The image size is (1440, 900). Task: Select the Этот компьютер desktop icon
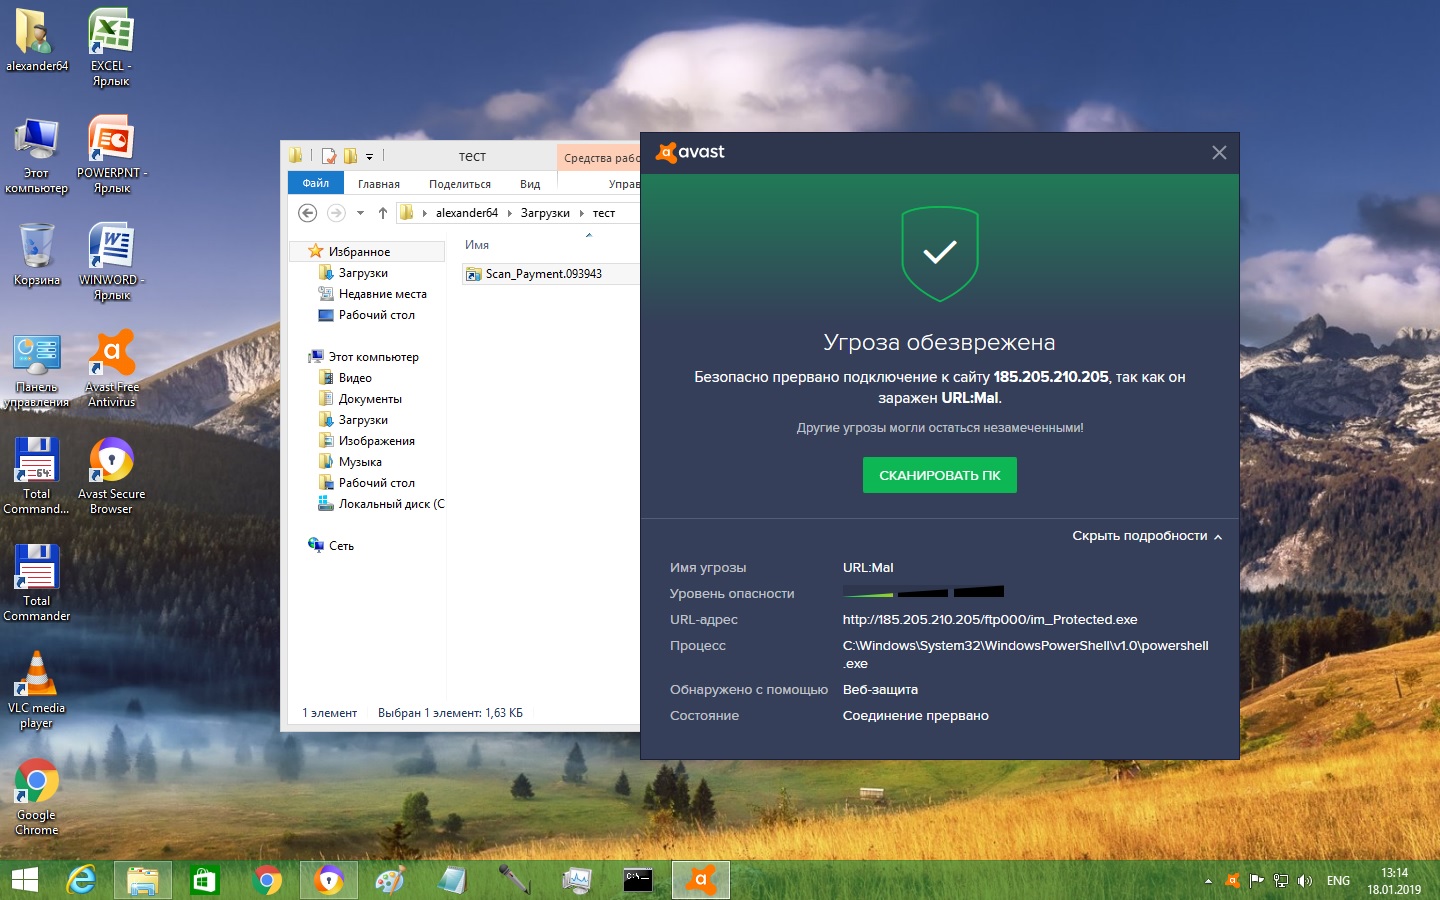coord(37,155)
